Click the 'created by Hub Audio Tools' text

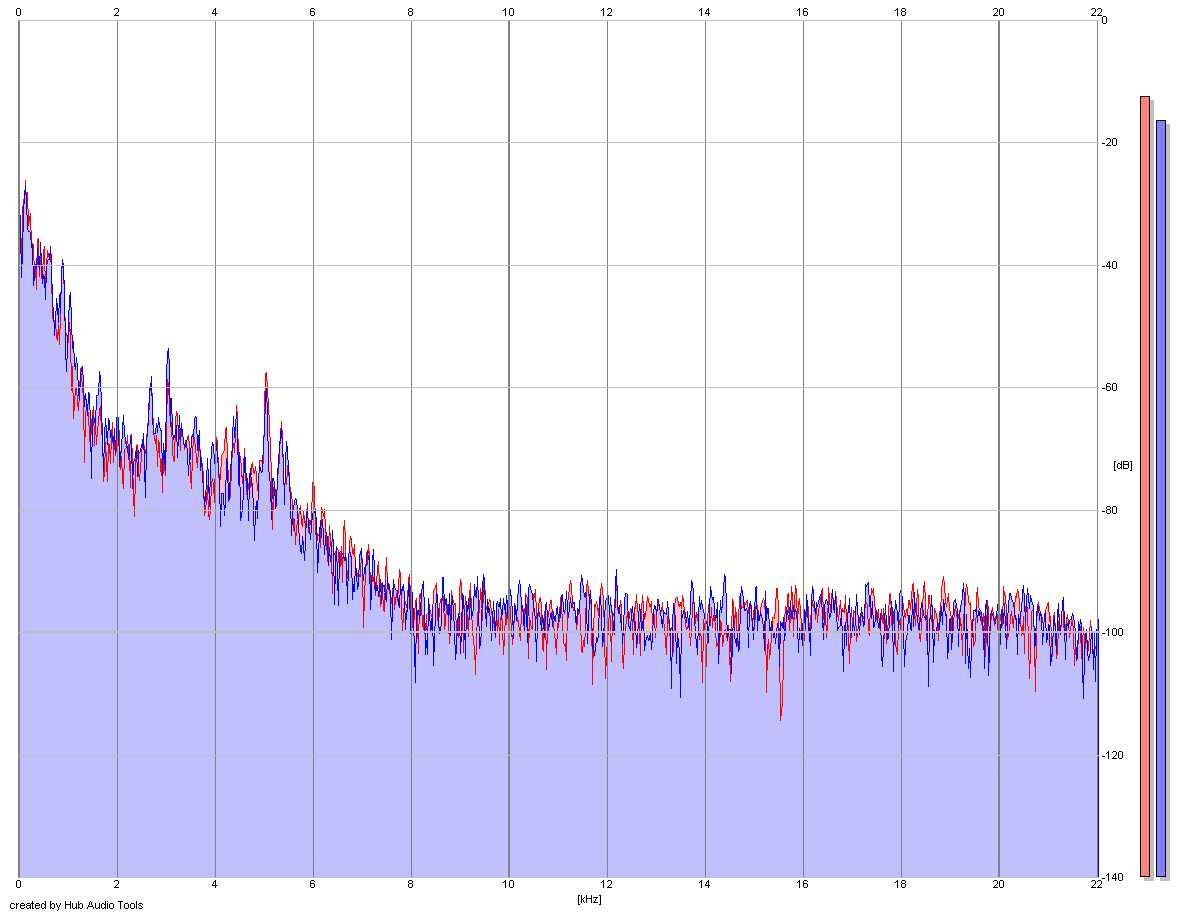point(76,905)
